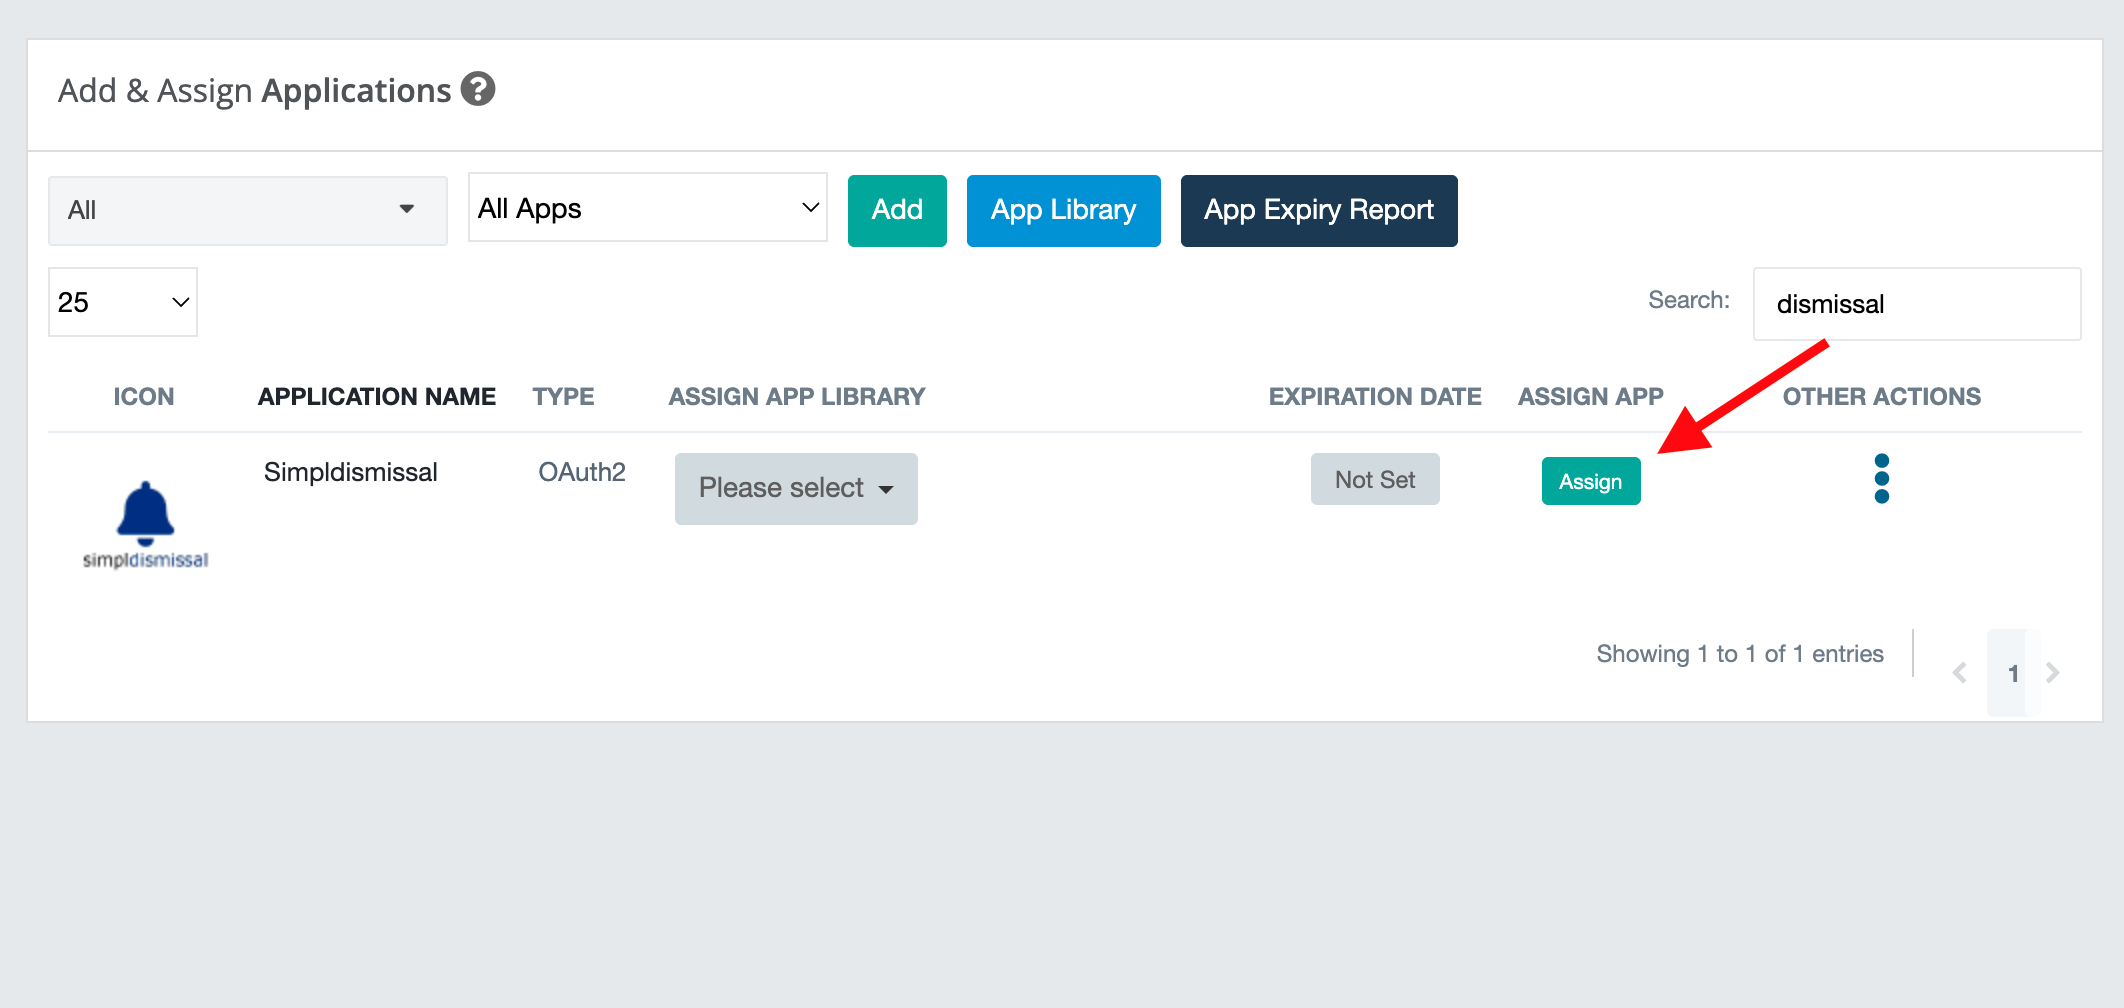Go to the next page arrow

coord(2052,673)
